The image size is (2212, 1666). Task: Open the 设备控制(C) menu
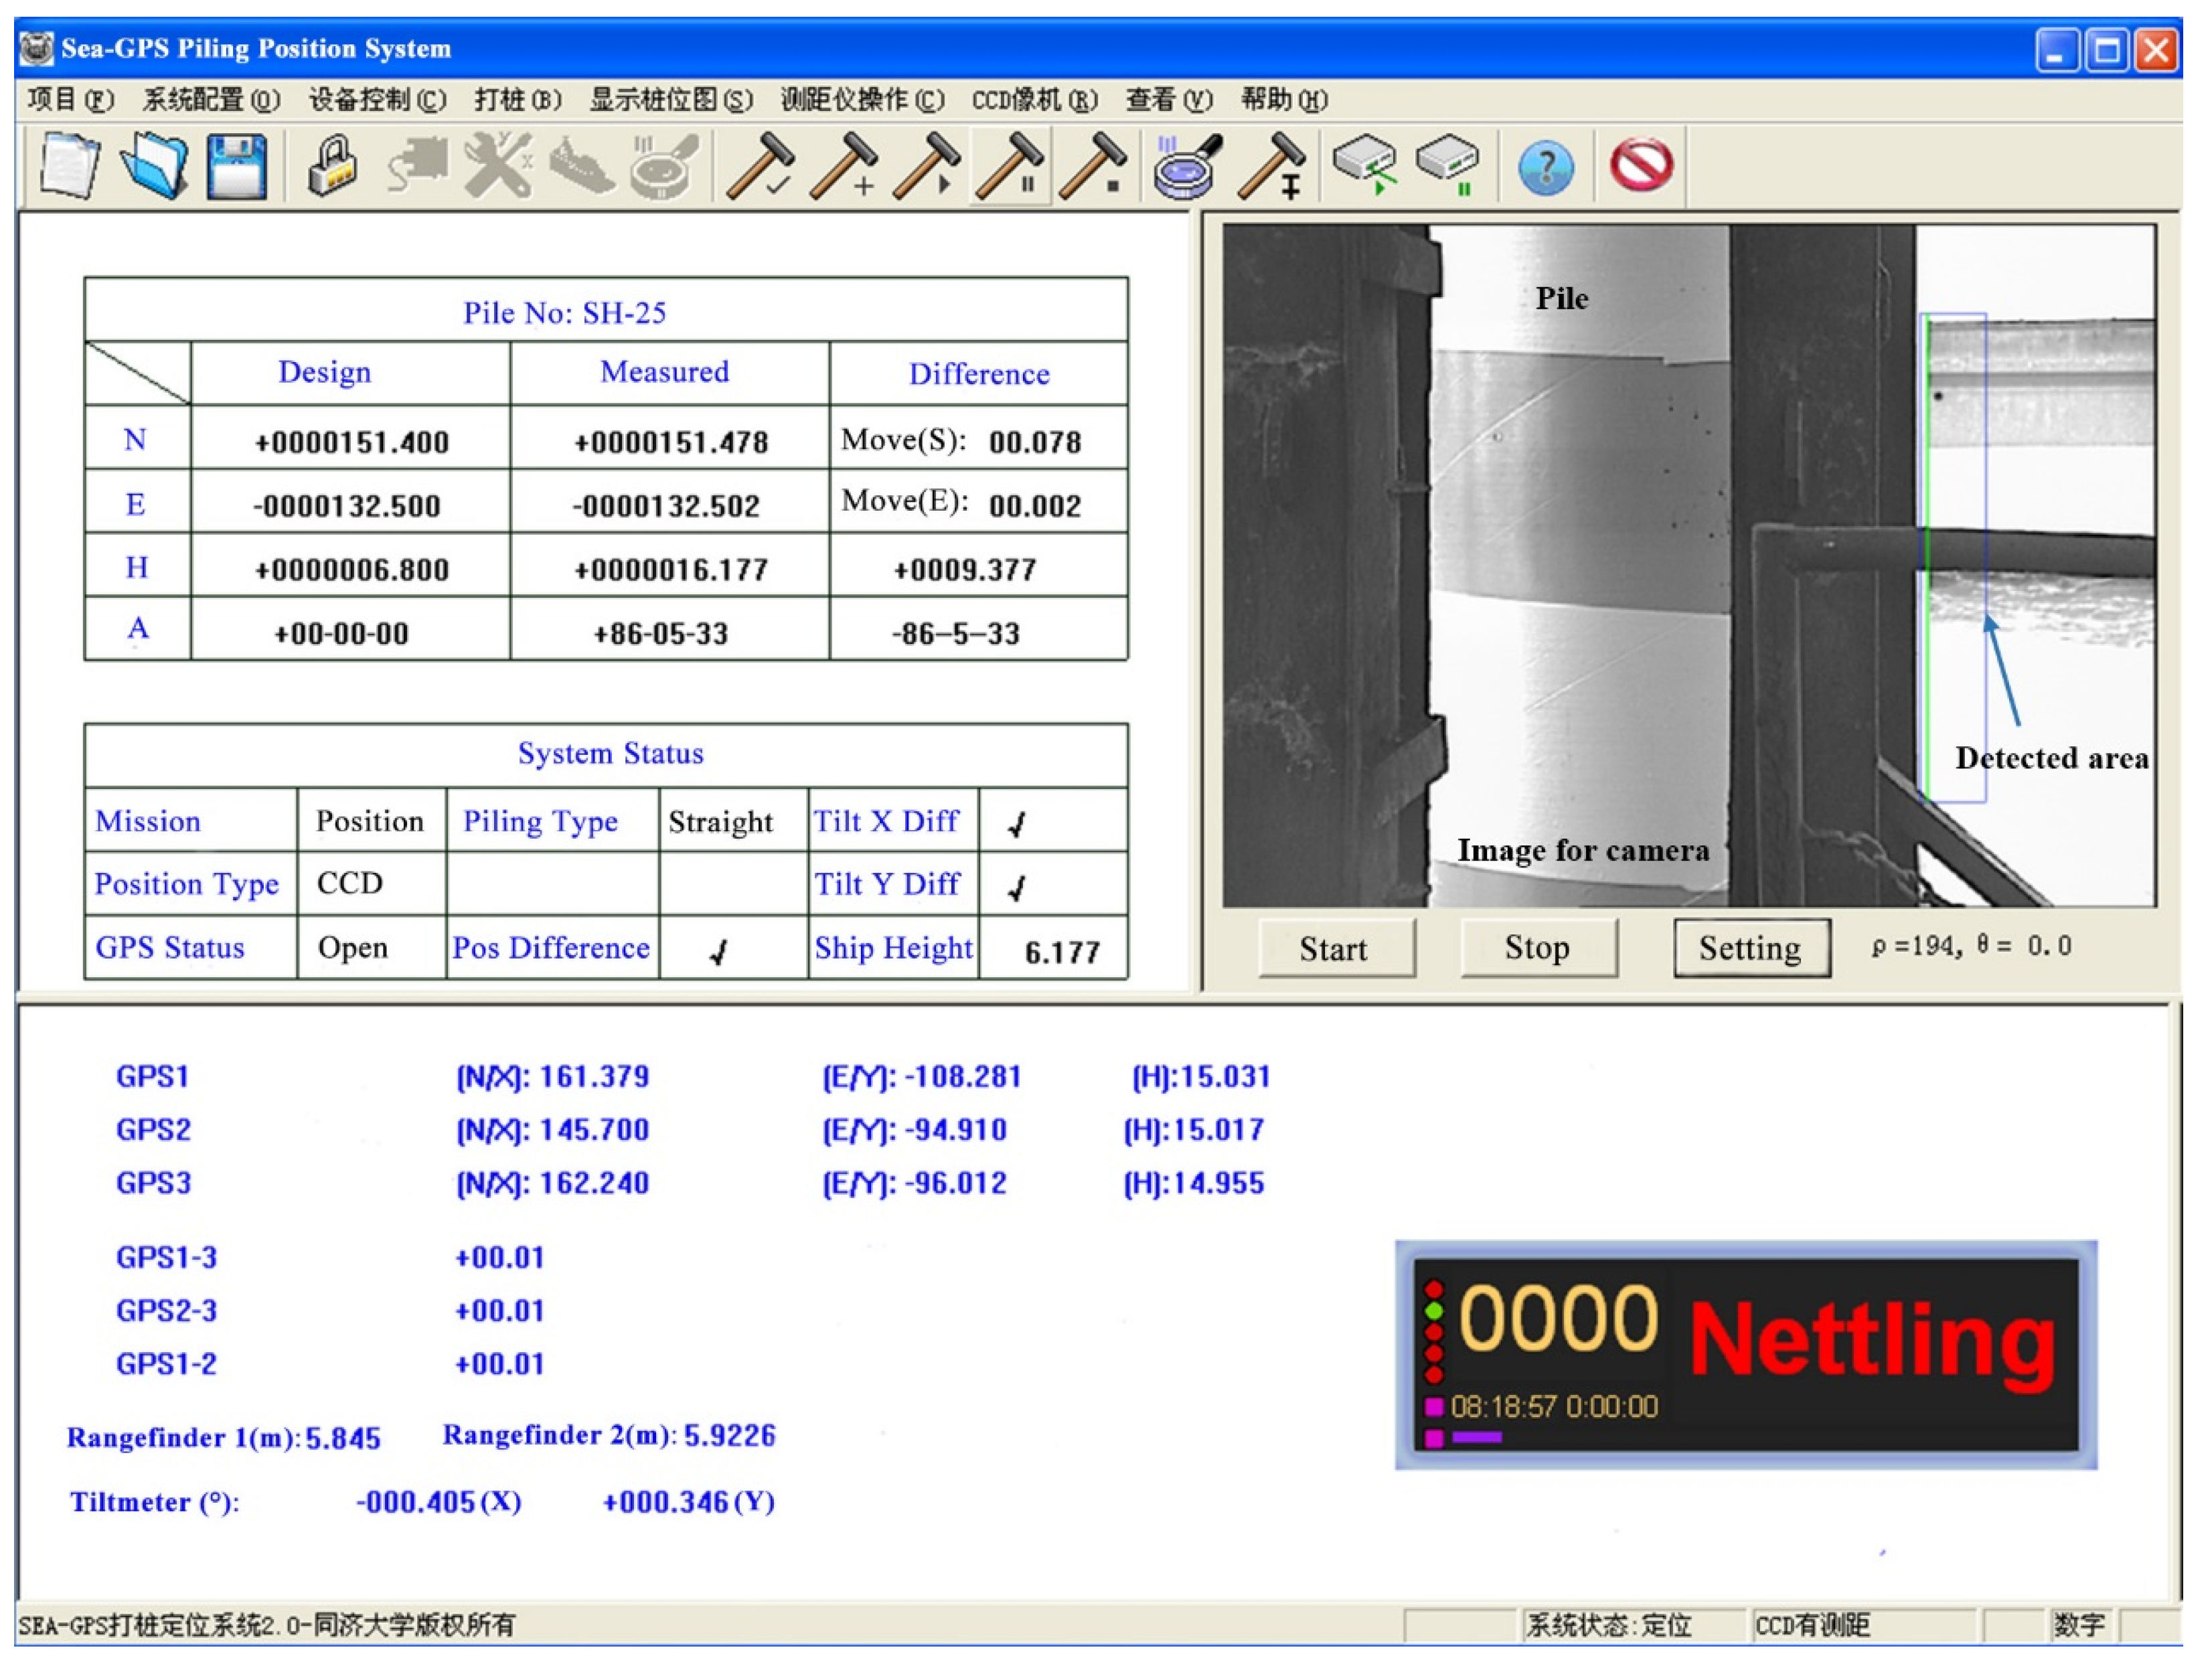pos(377,100)
